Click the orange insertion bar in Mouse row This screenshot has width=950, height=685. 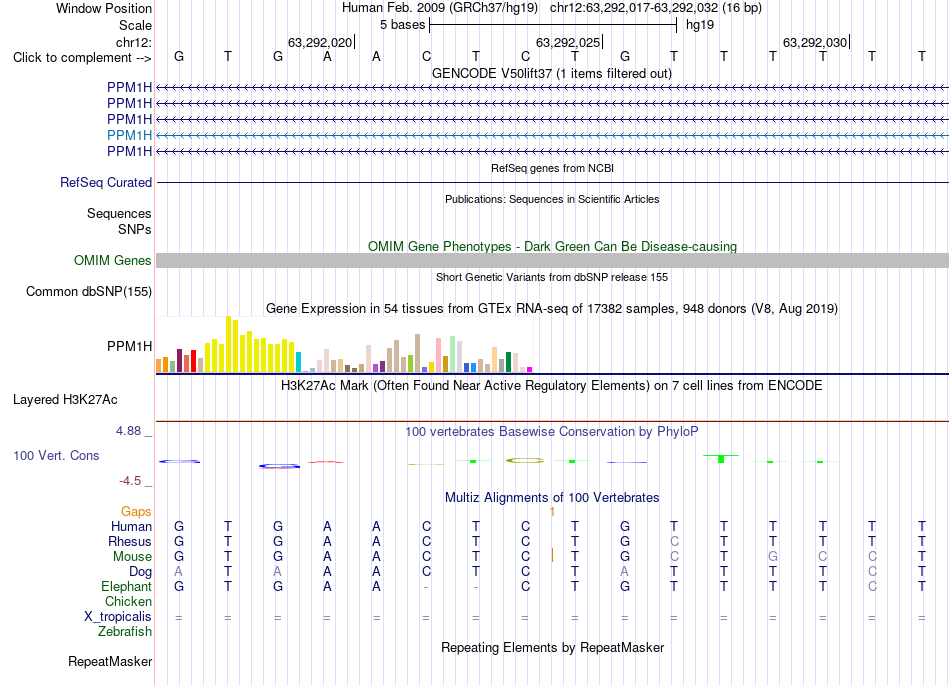(553, 555)
